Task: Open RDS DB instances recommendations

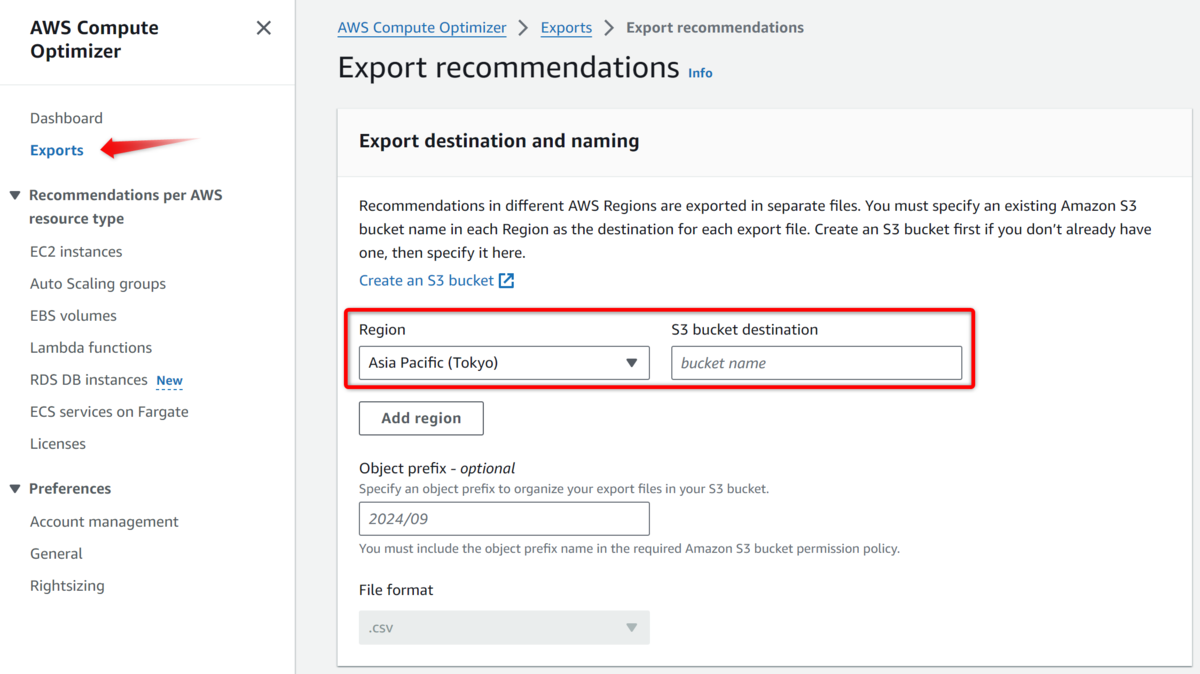Action: point(89,380)
